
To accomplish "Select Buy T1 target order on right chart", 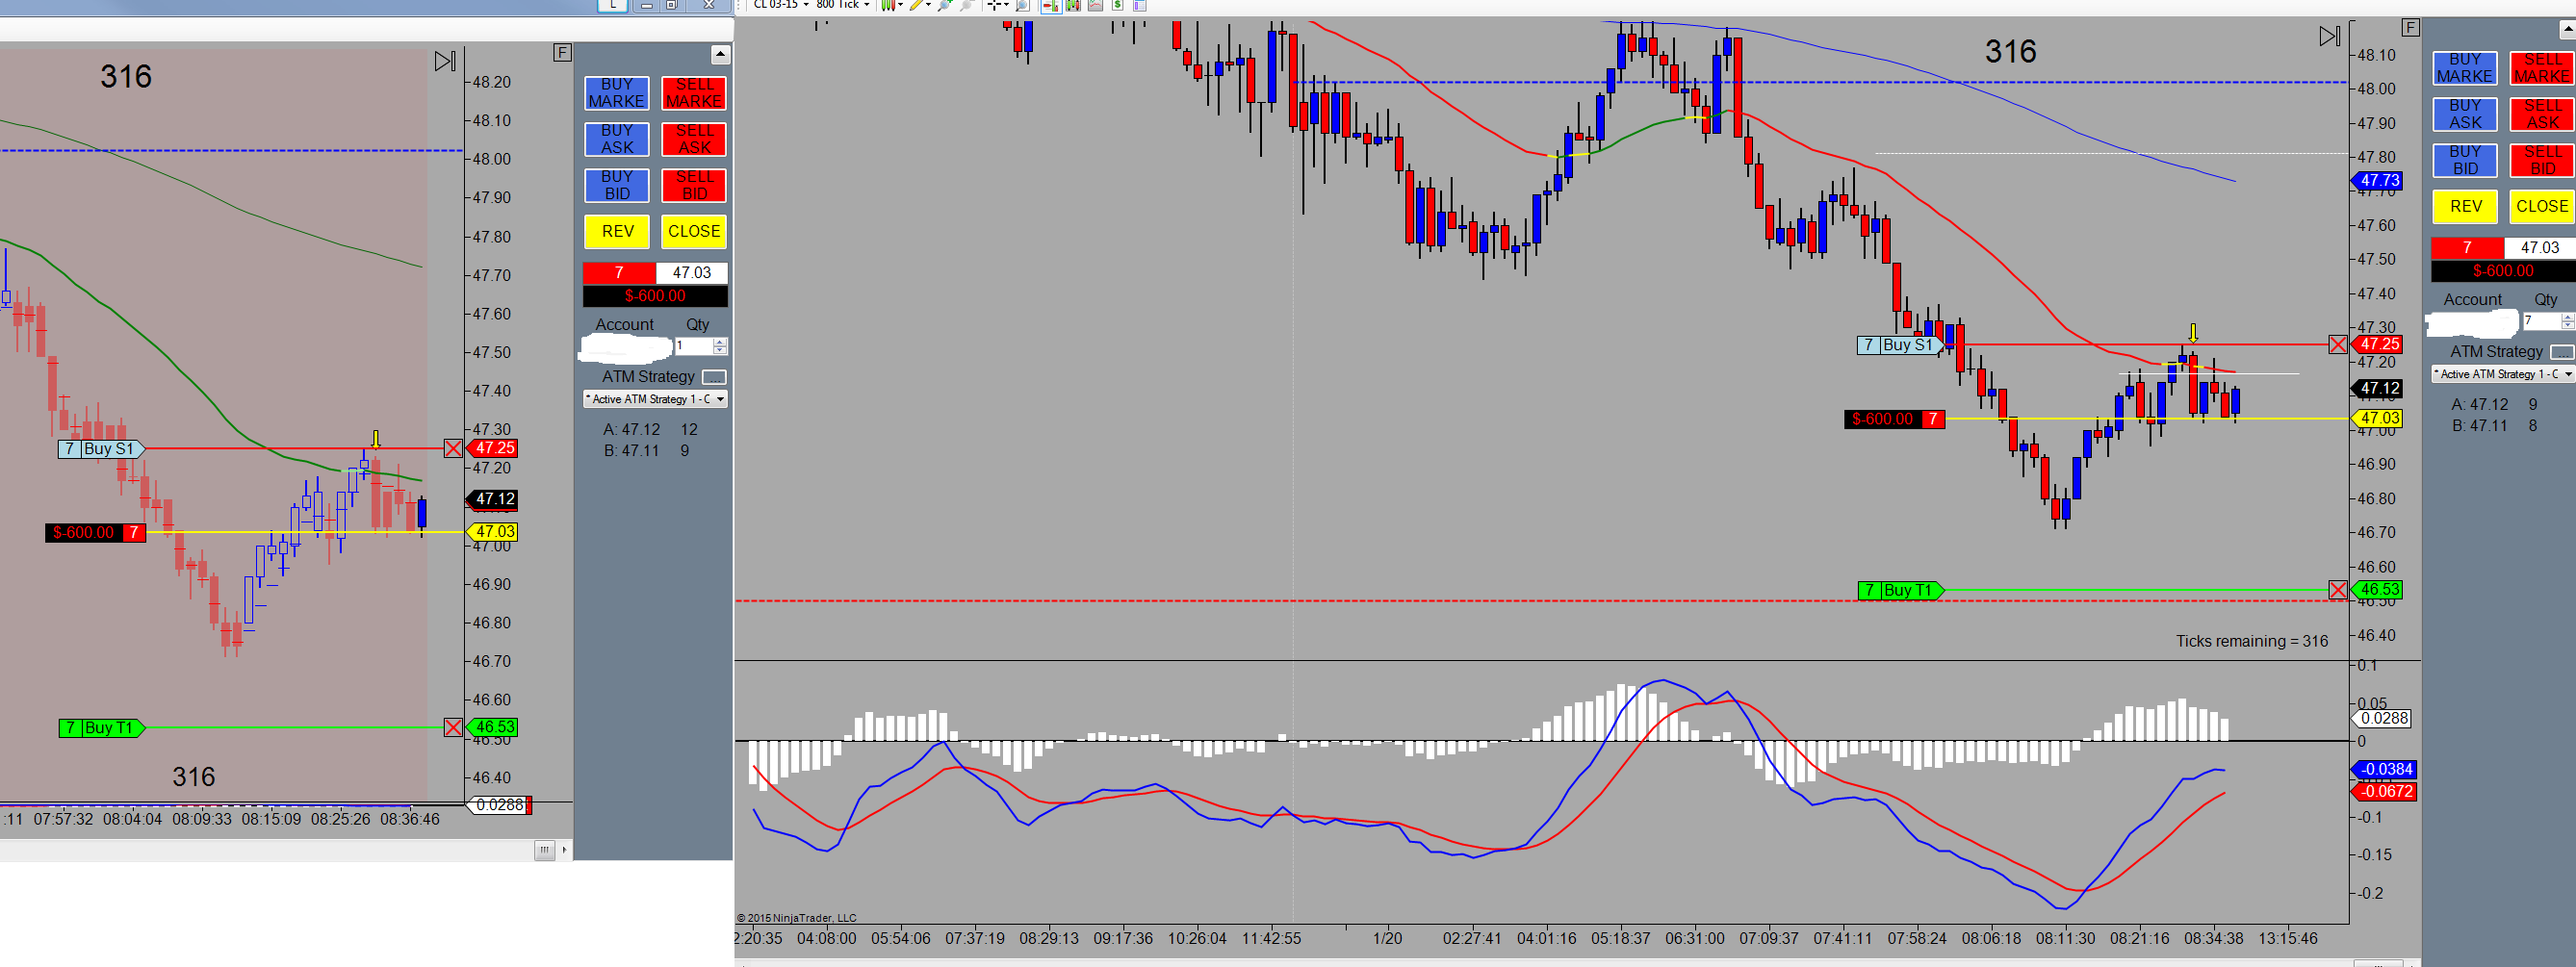I will pyautogui.click(x=1900, y=590).
